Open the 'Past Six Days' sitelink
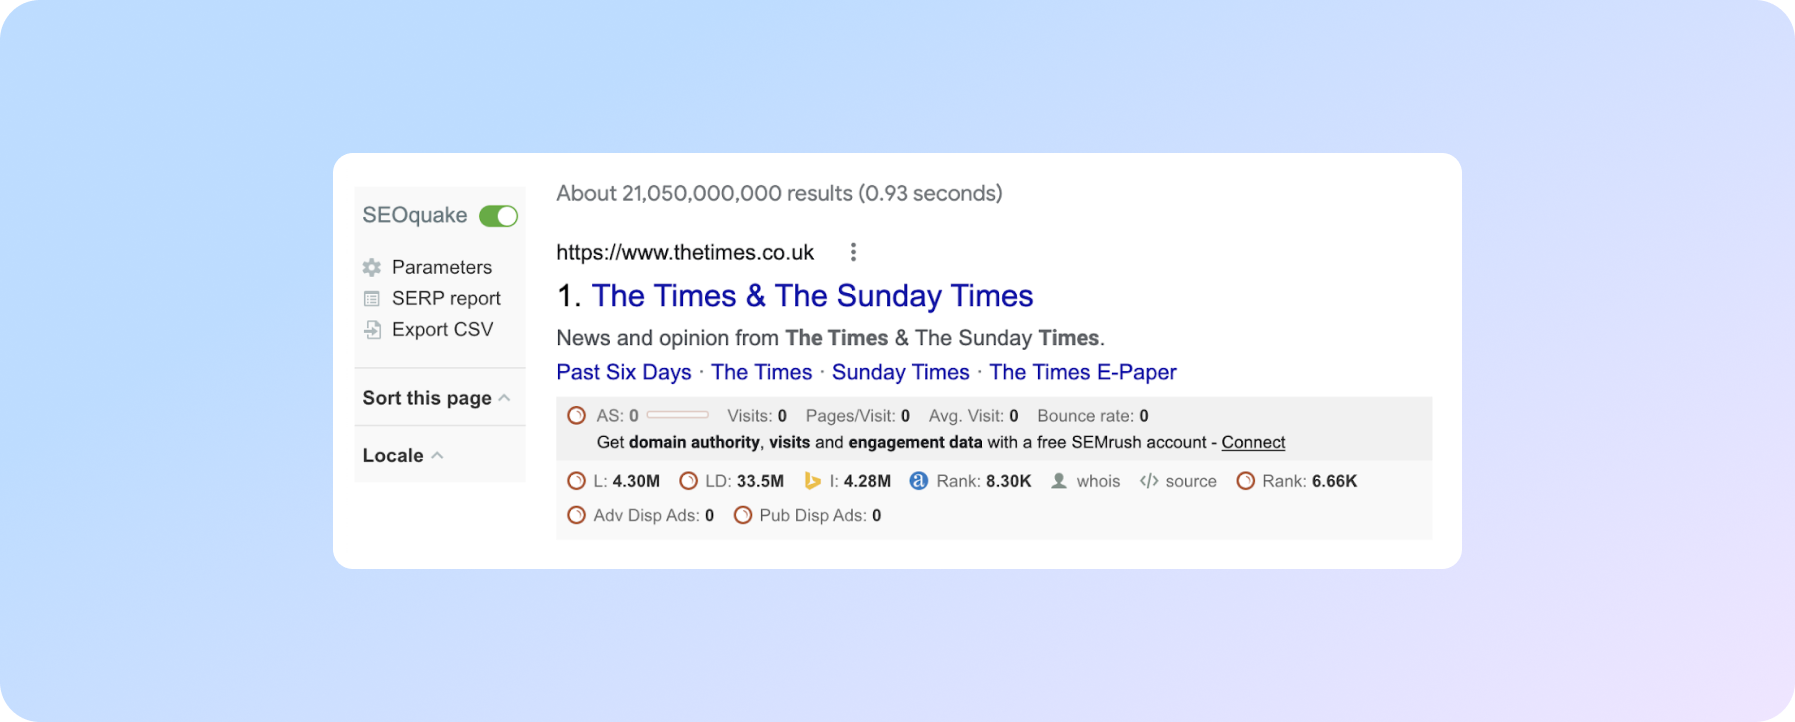Viewport: 1795px width, 722px height. point(623,372)
